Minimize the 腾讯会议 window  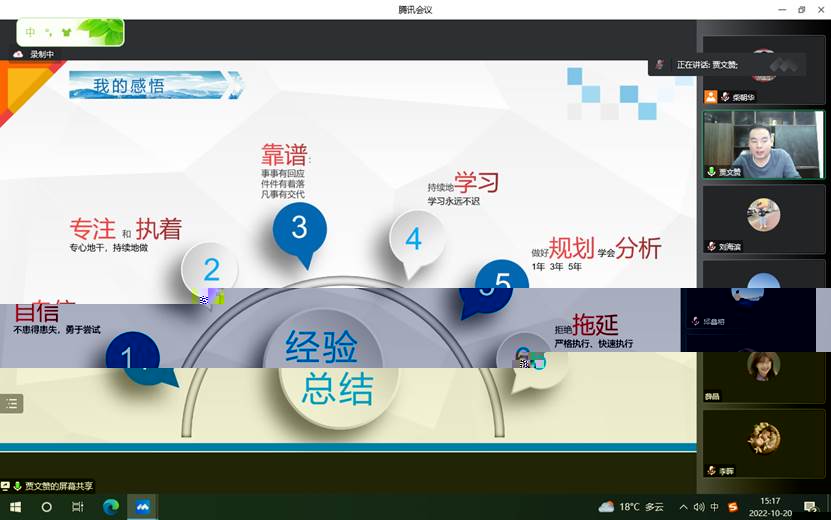782,10
